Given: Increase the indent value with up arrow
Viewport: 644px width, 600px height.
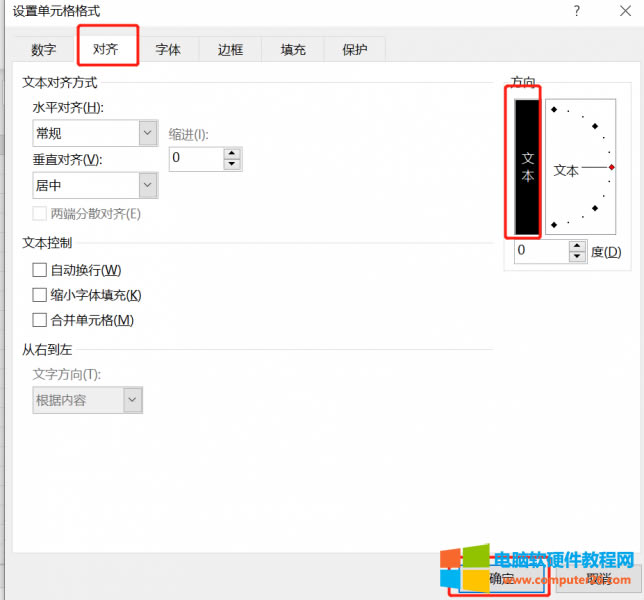Looking at the screenshot, I should tap(232, 153).
